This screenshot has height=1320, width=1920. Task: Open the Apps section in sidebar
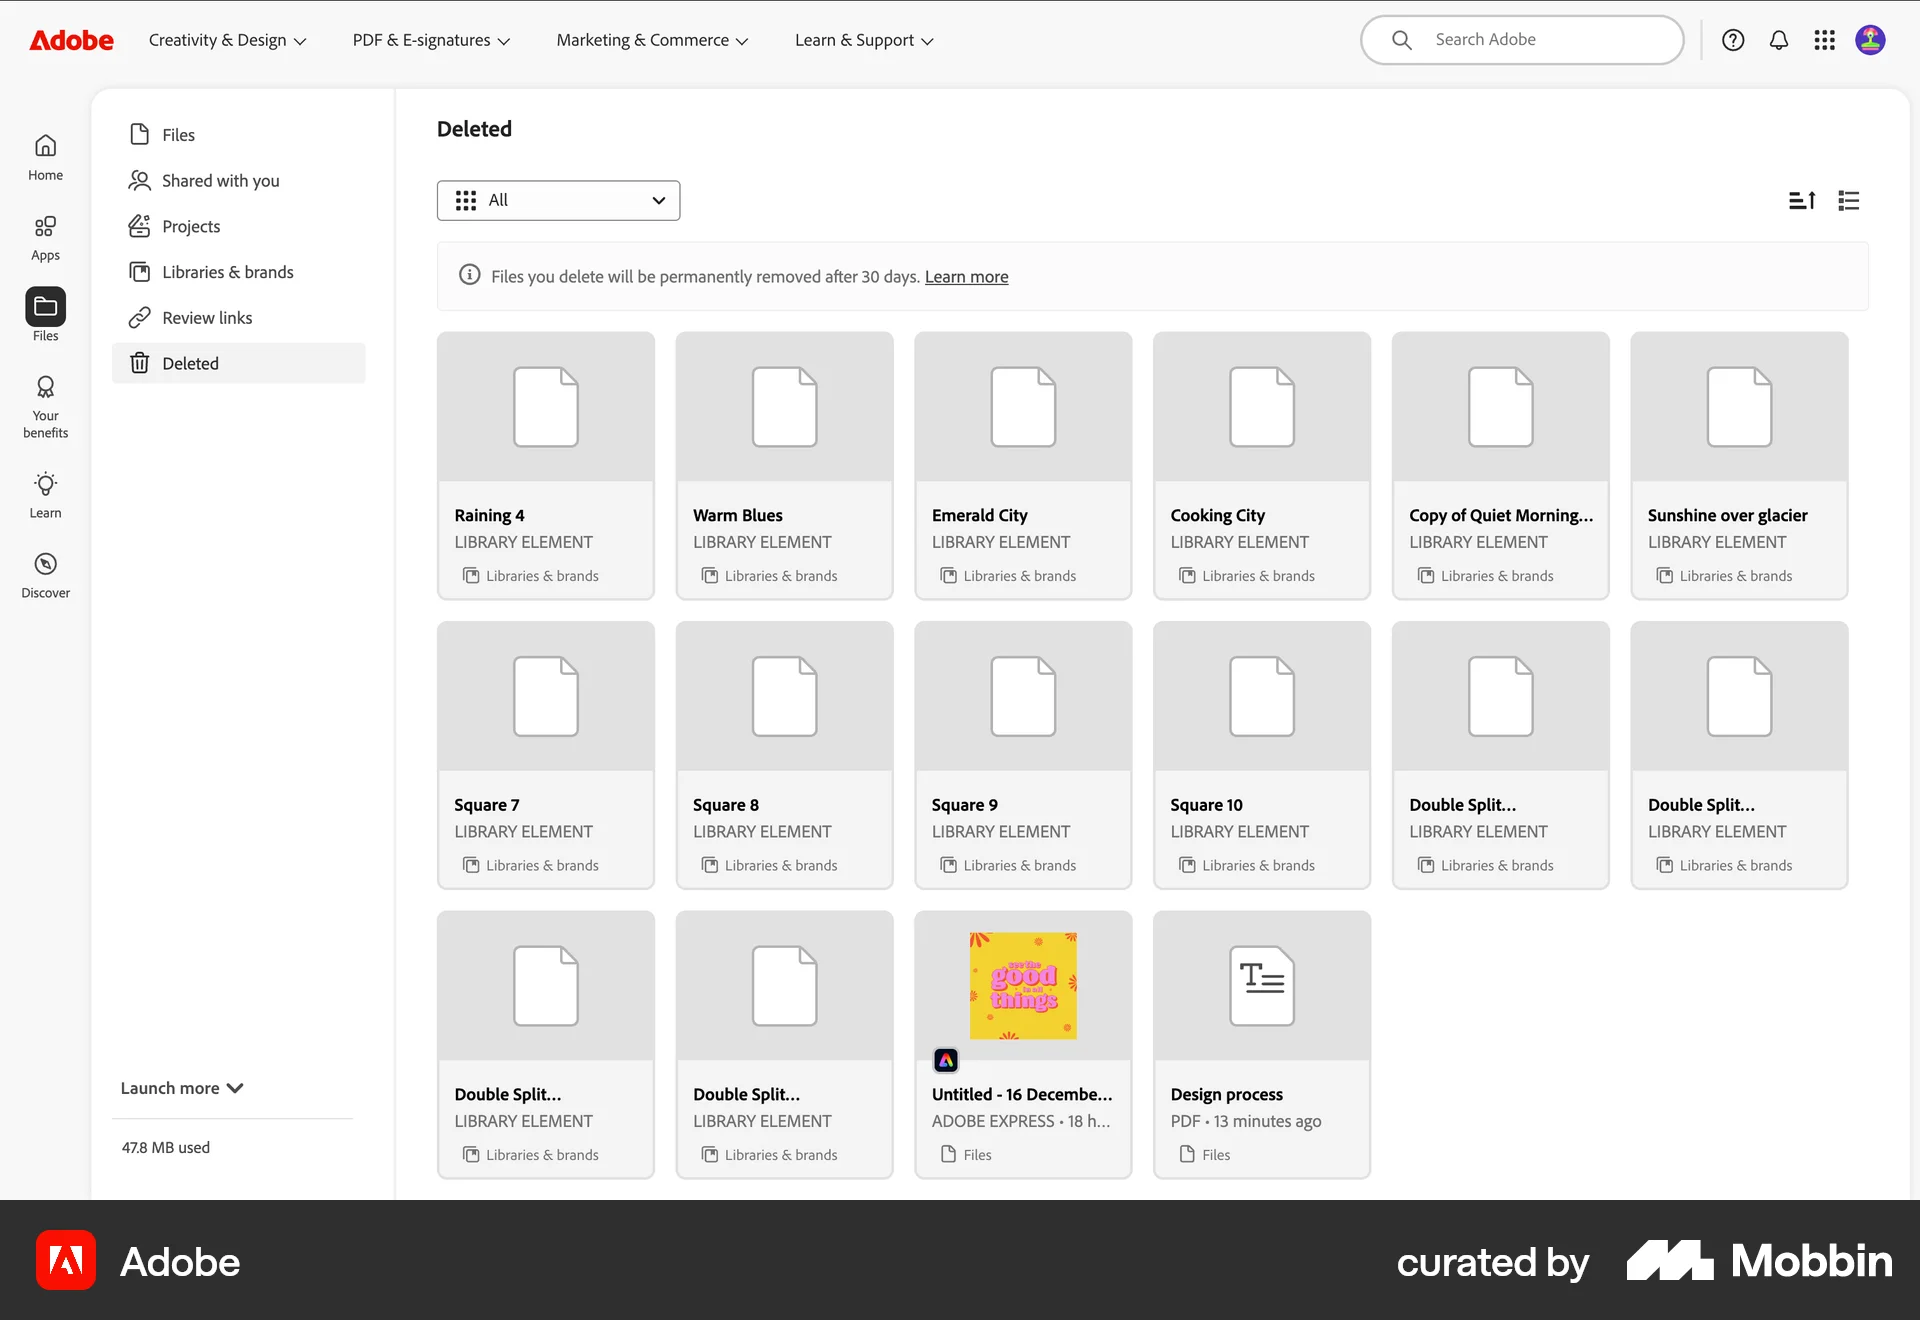(45, 237)
